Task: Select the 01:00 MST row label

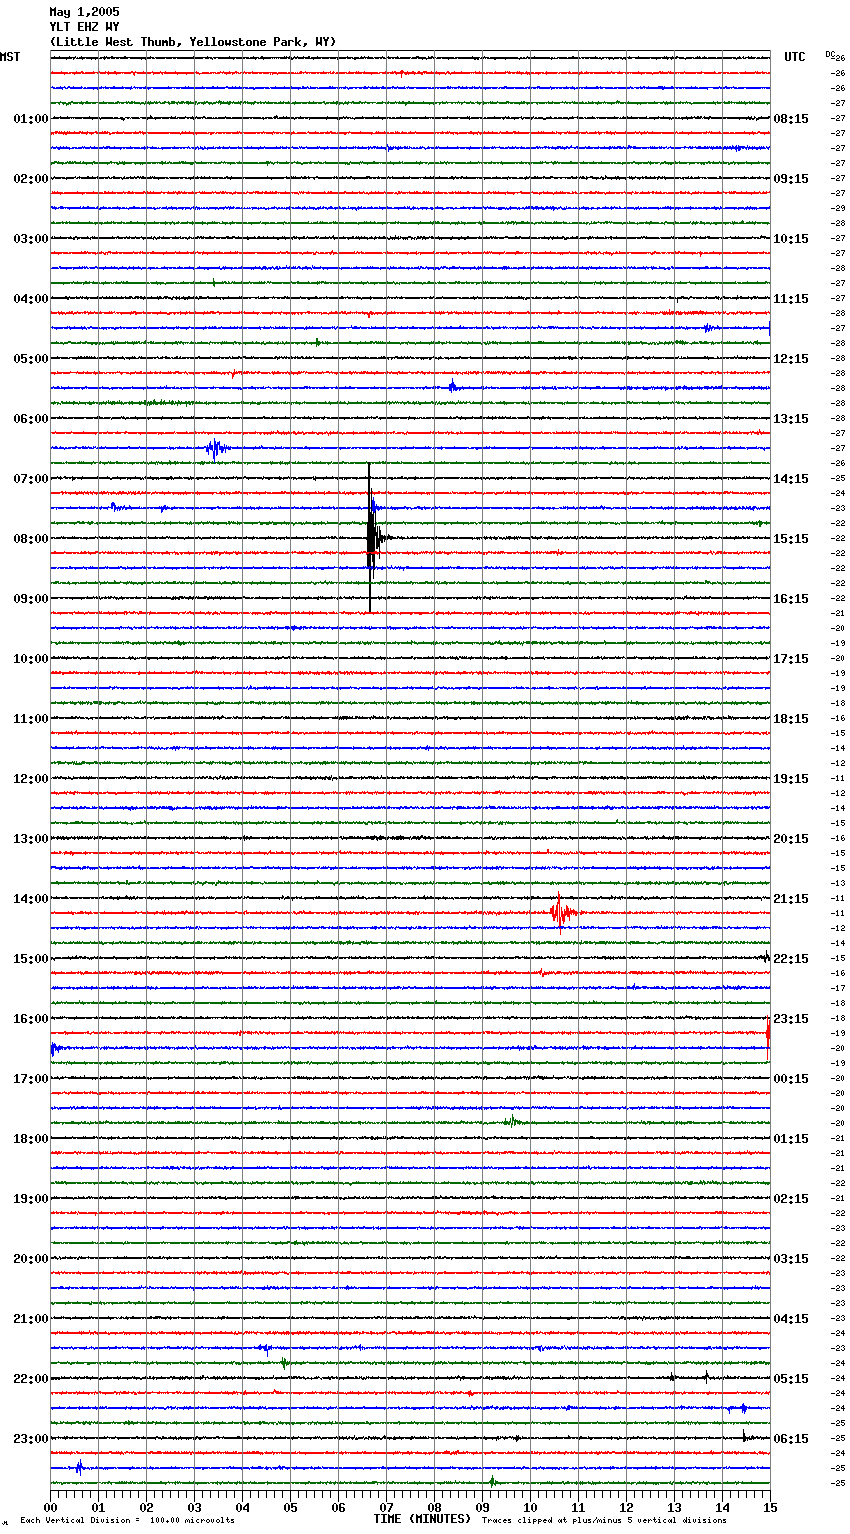Action: (30, 119)
